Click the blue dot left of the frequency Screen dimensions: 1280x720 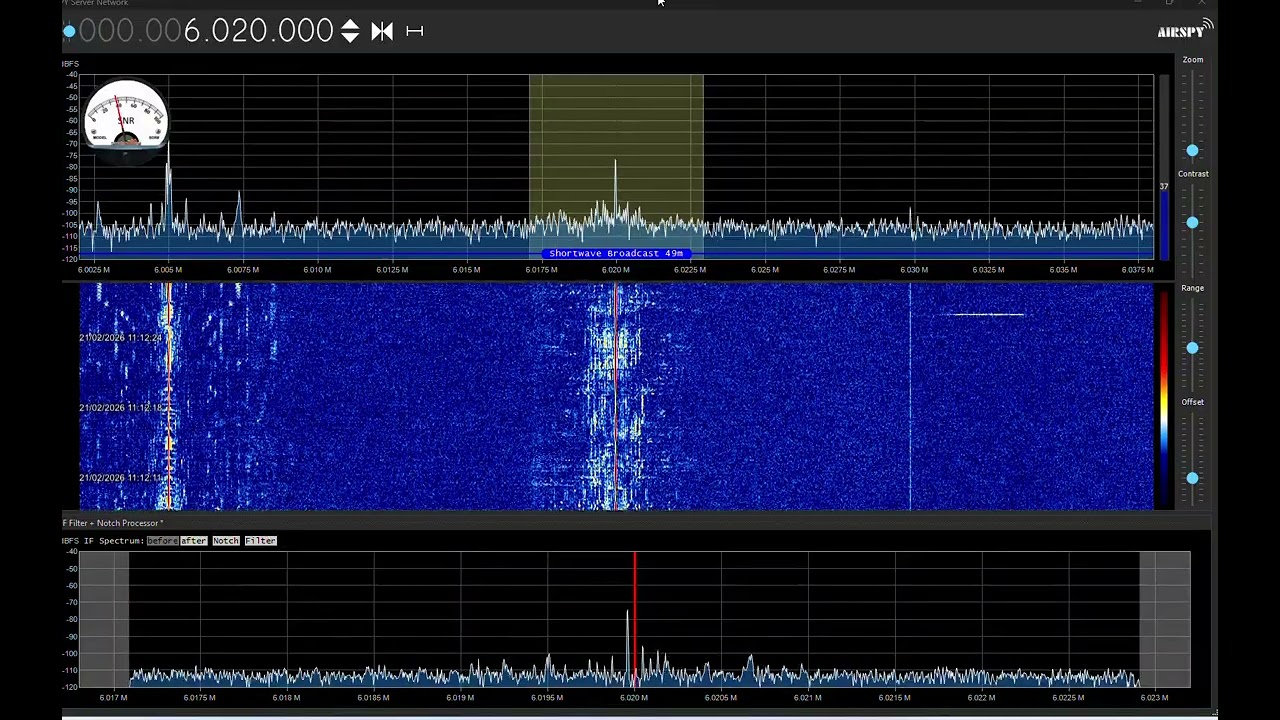(69, 32)
